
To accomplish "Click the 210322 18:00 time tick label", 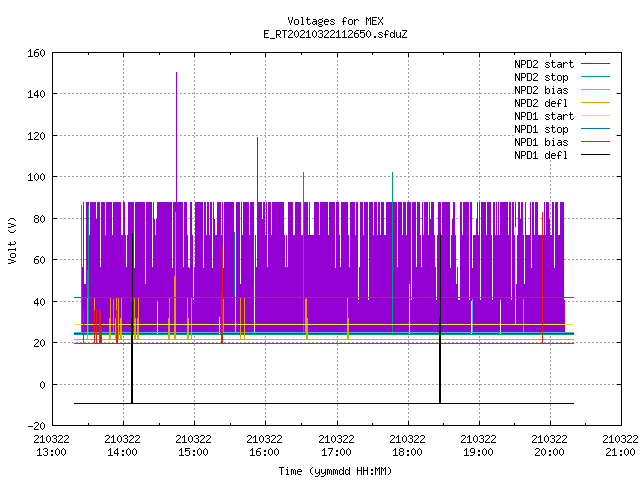I will point(407,446).
